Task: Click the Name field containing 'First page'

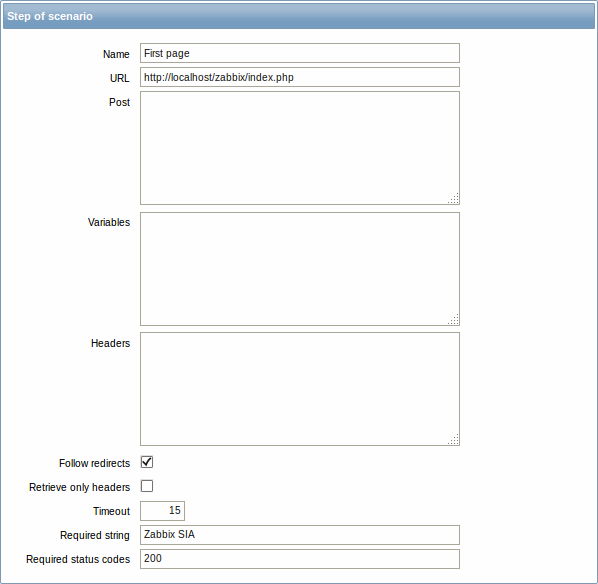Action: [x=300, y=53]
